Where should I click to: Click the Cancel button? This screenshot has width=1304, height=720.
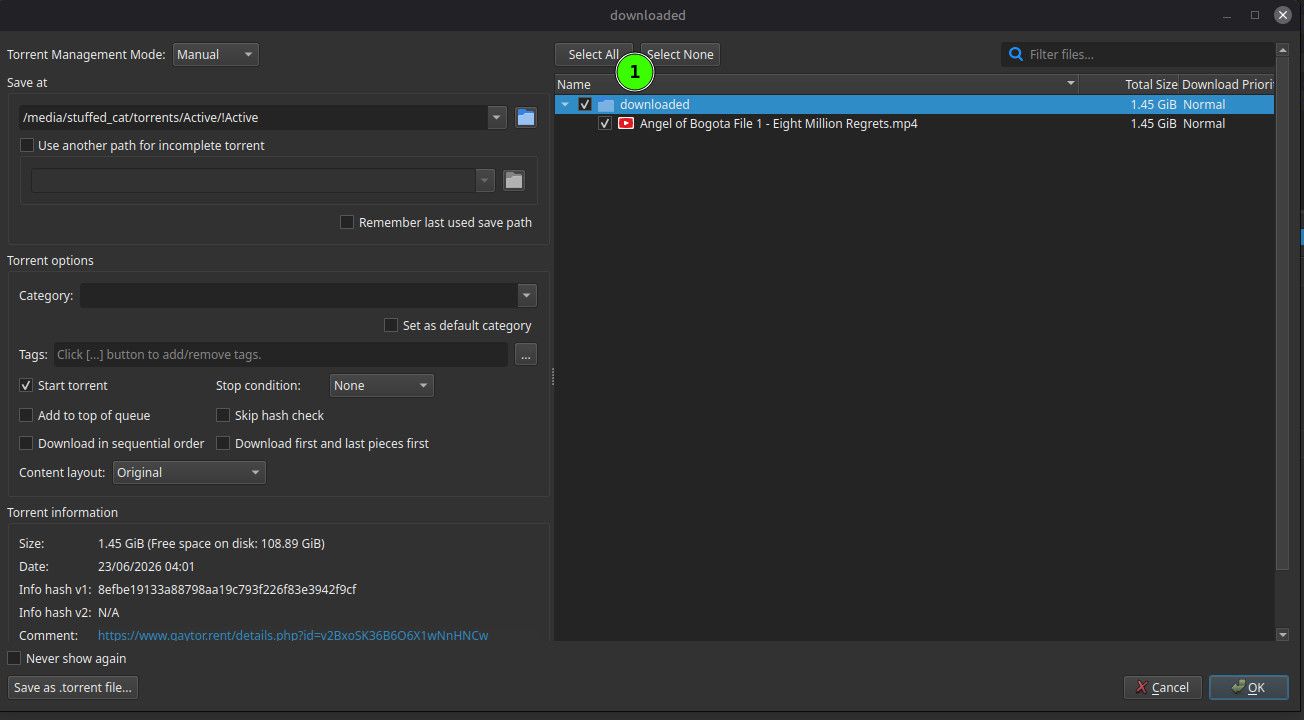click(x=1163, y=687)
